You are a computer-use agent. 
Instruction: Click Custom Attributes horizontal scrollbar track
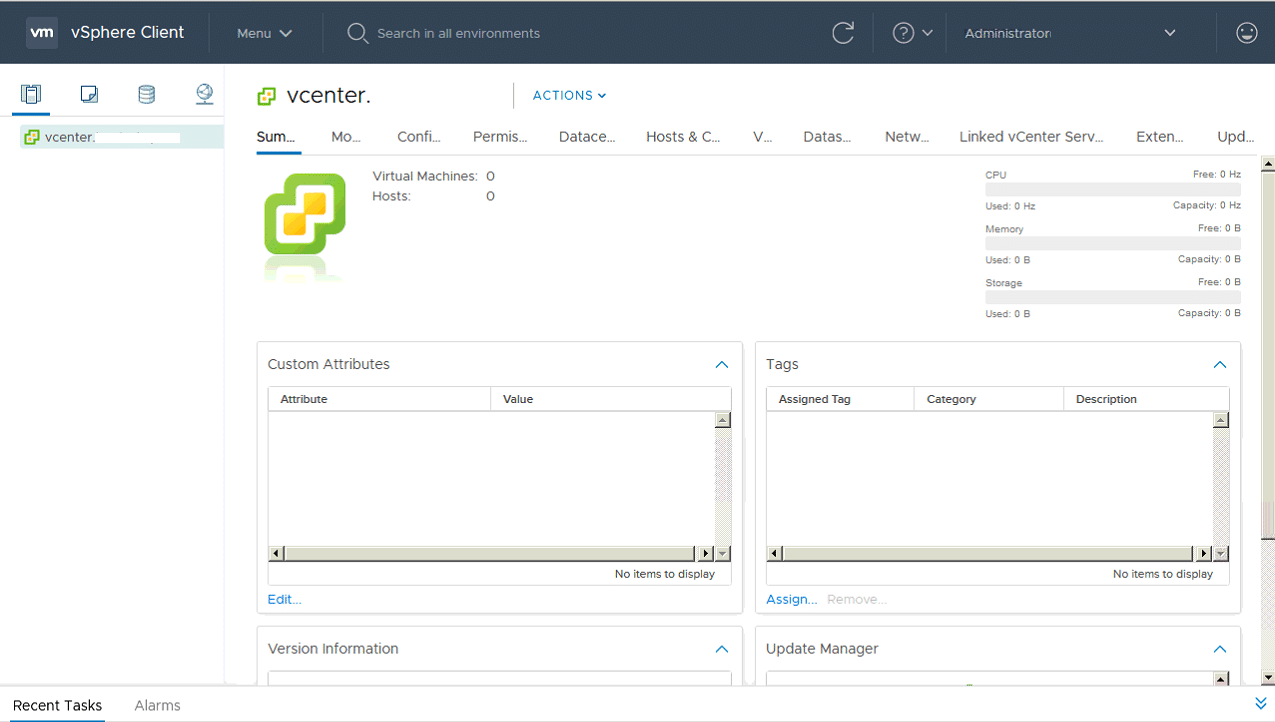491,553
